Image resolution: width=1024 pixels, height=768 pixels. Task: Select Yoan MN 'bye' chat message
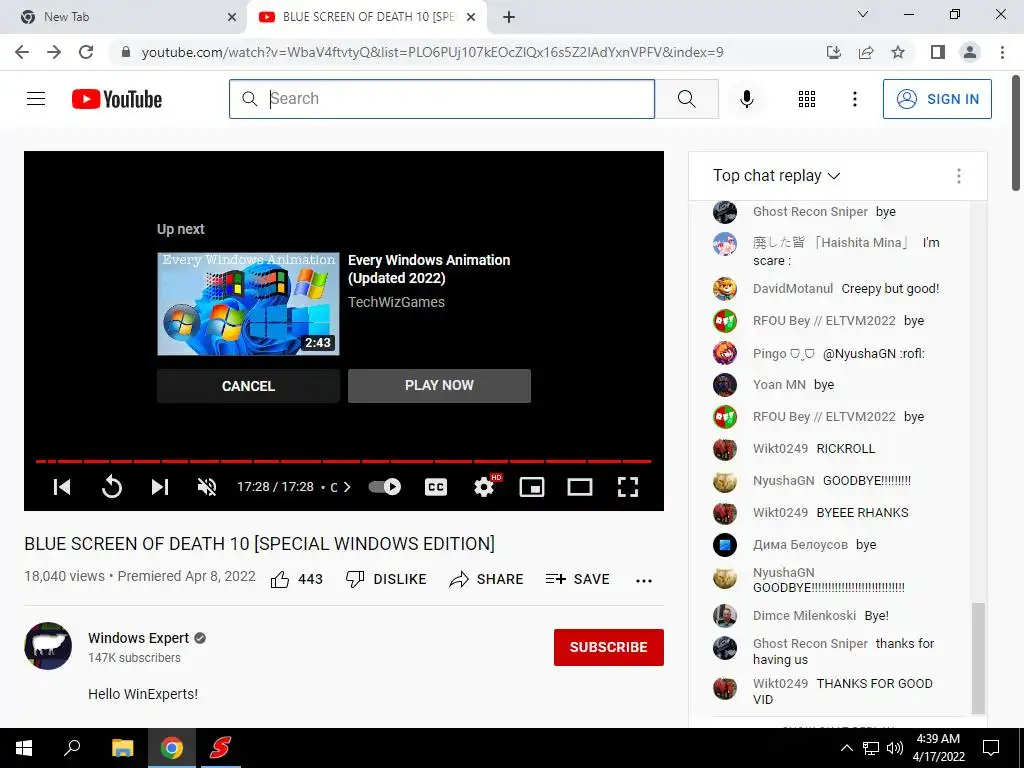(824, 385)
